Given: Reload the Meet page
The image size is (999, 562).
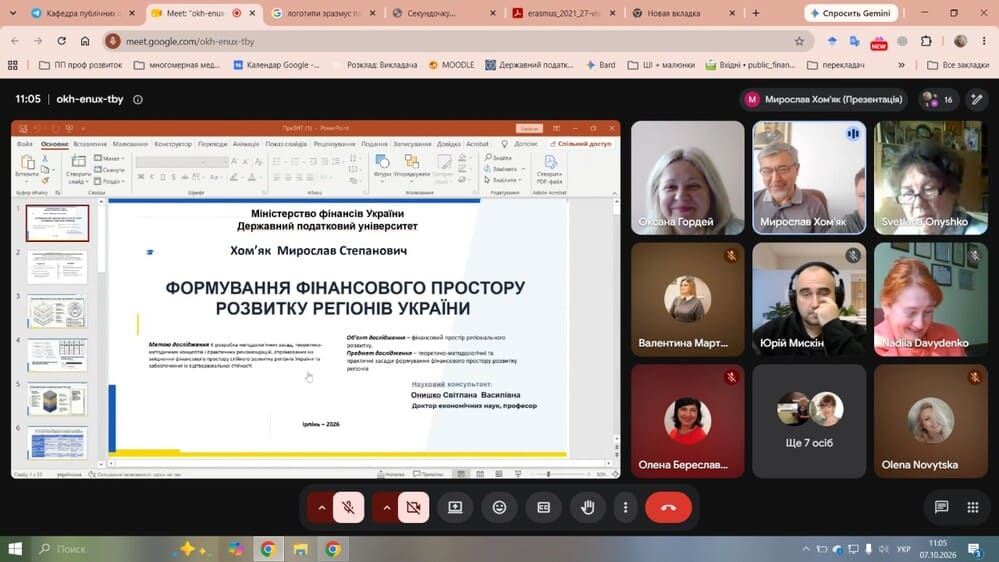Looking at the screenshot, I should (61, 41).
